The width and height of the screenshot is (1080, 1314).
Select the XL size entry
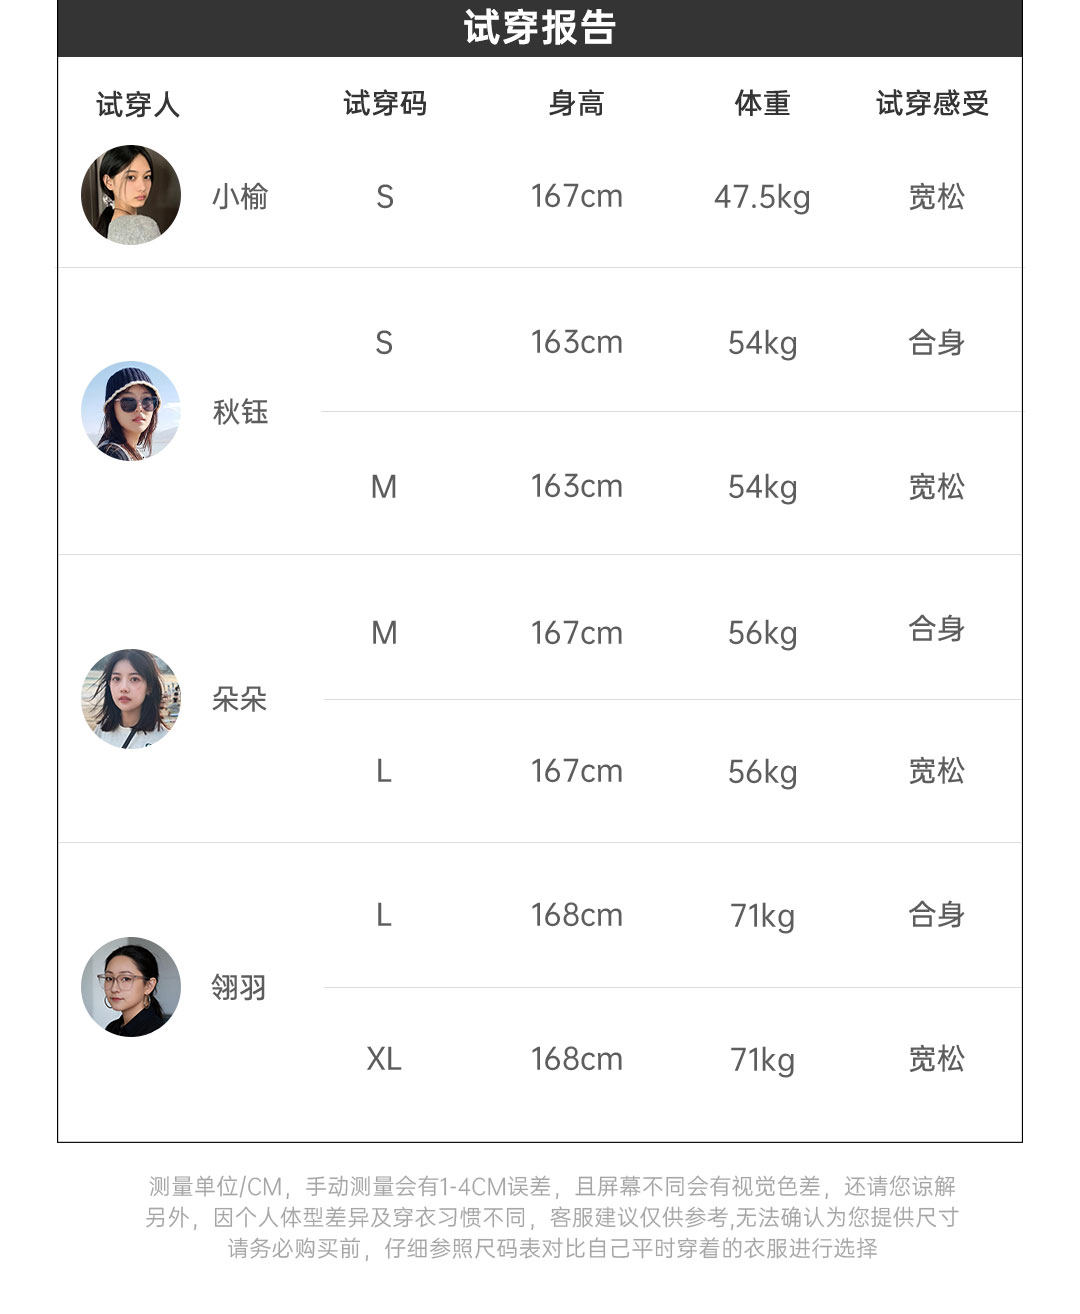click(384, 1059)
